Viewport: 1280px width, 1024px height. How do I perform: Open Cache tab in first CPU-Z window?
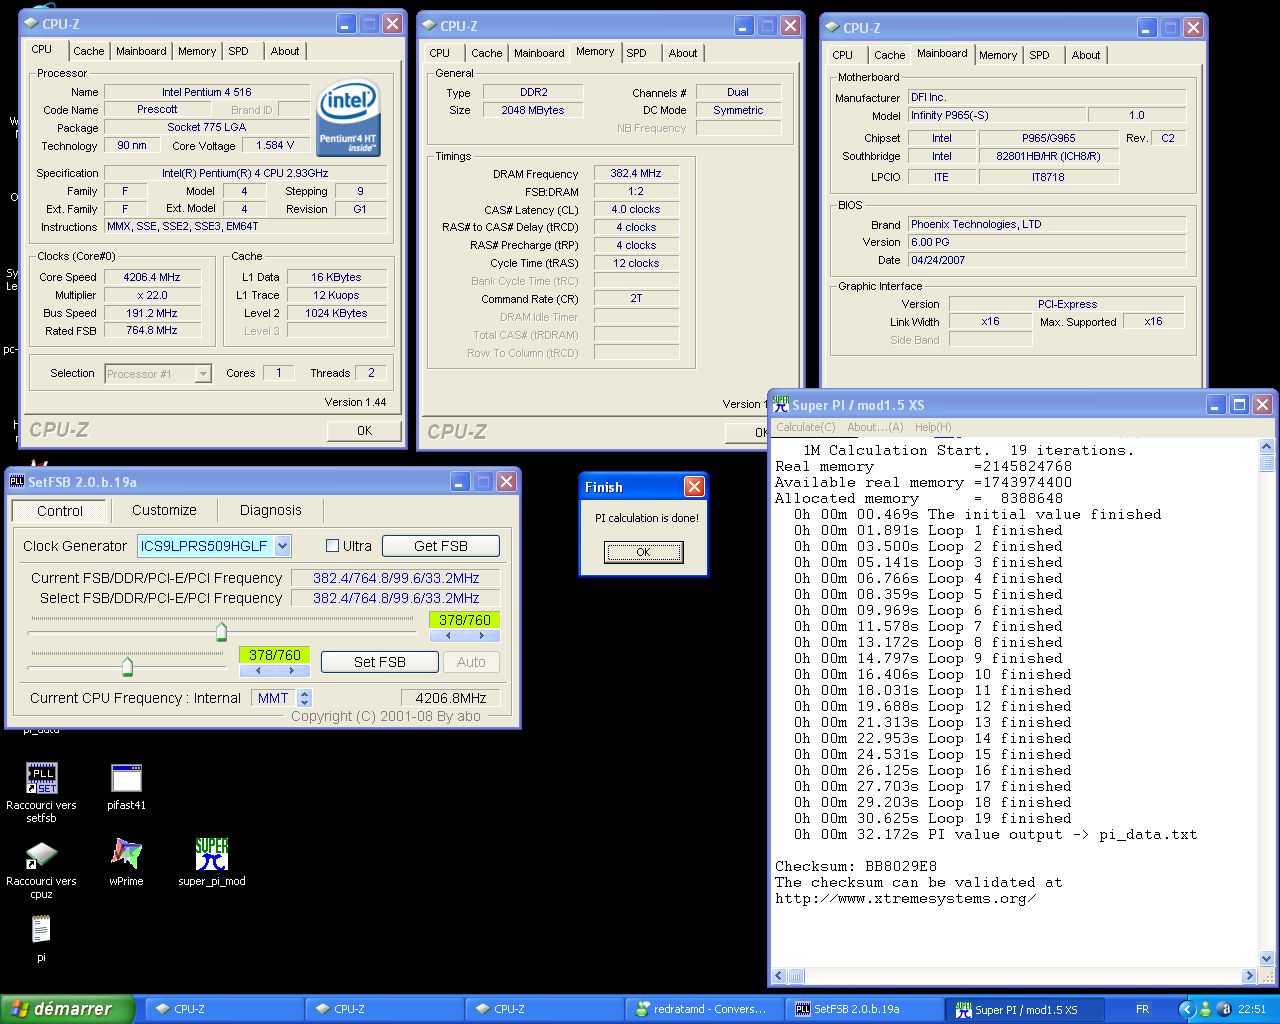pyautogui.click(x=88, y=51)
